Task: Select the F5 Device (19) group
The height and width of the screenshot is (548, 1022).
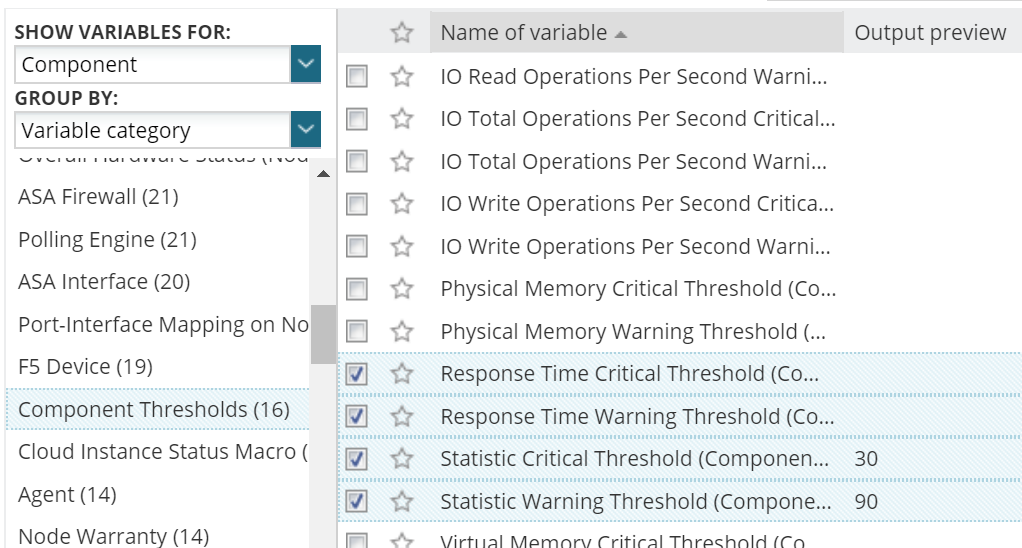Action: tap(85, 367)
